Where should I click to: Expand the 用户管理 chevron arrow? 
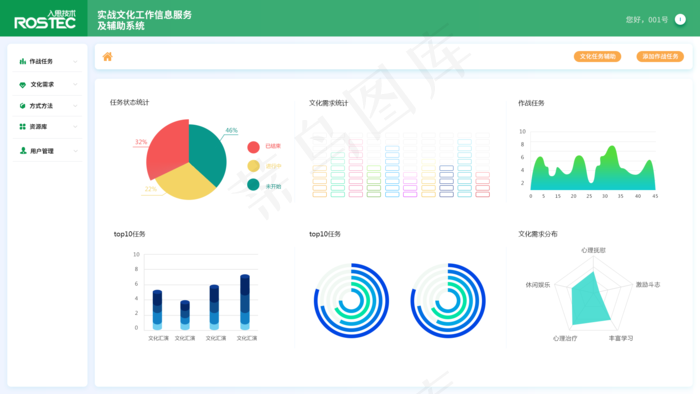(75, 151)
